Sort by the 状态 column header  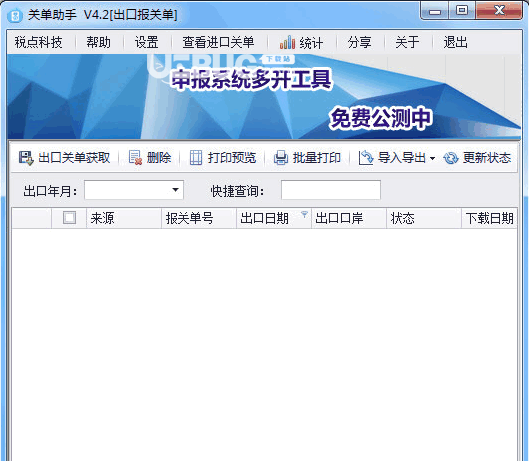coord(424,218)
